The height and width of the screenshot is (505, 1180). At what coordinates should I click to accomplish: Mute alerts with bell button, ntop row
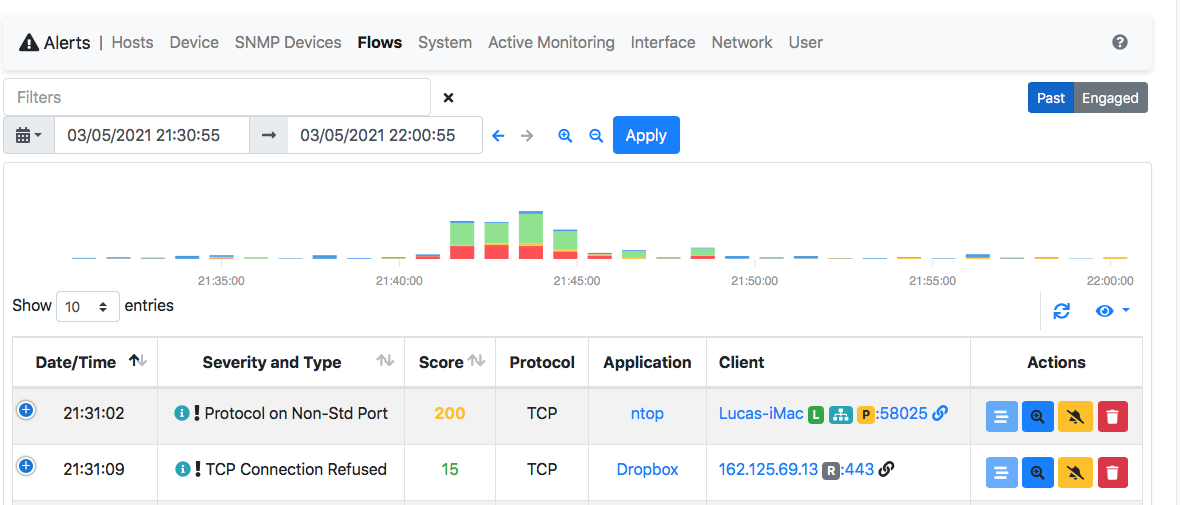(1075, 416)
